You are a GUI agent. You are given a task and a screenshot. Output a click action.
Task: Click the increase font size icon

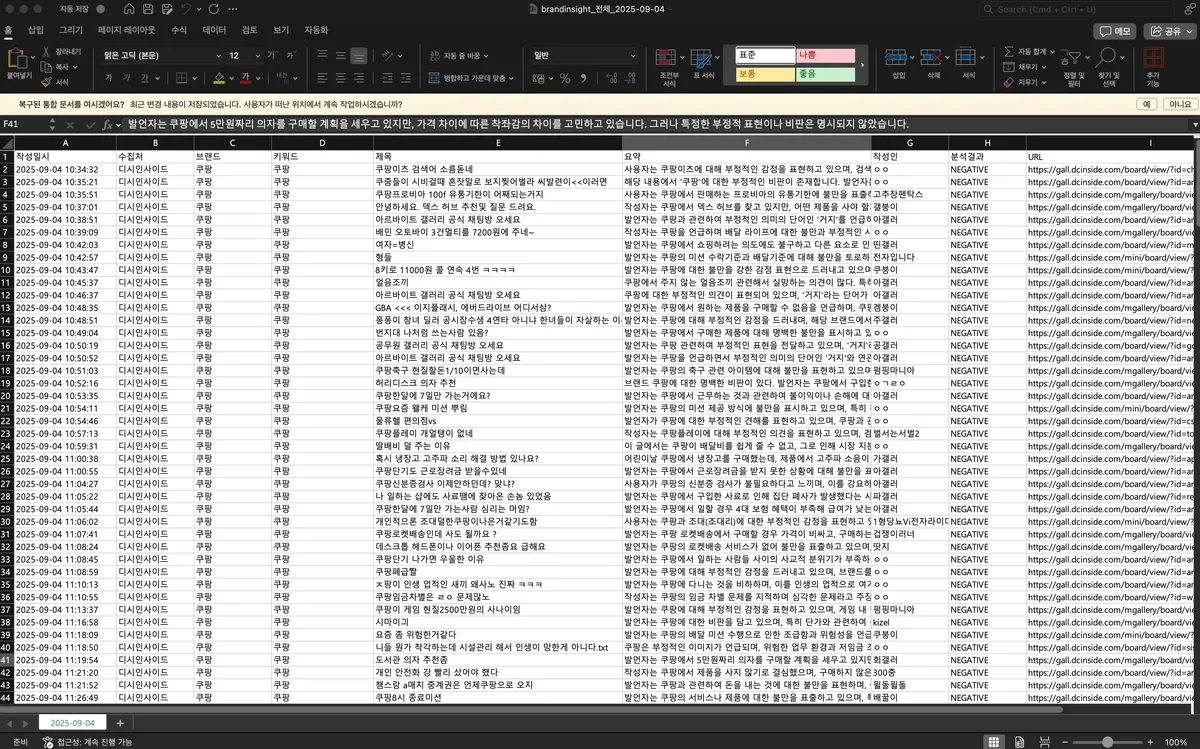click(x=272, y=56)
